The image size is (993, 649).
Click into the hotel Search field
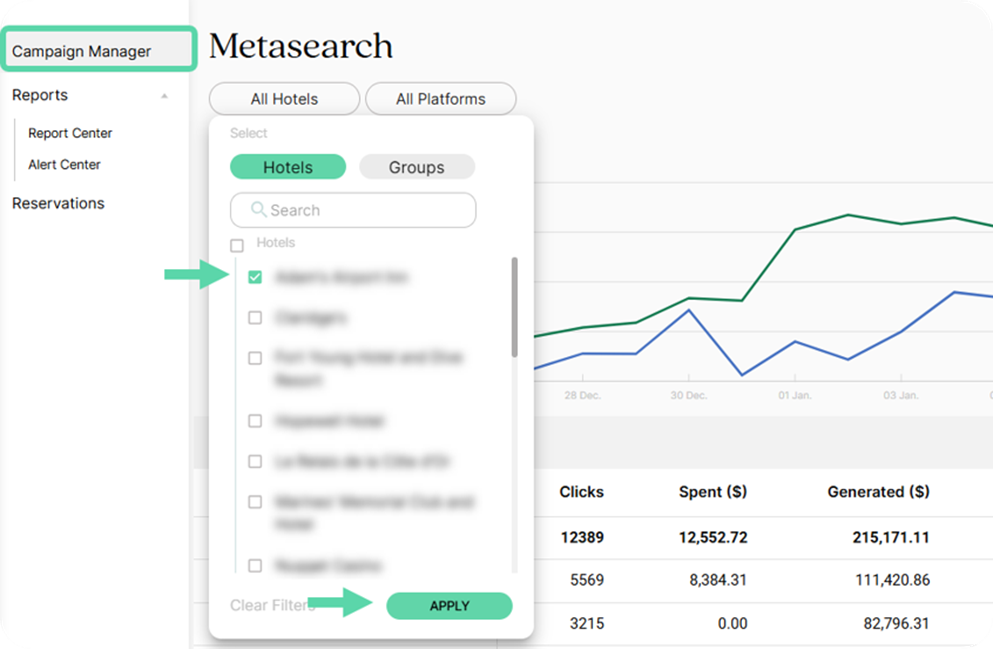click(x=353, y=210)
